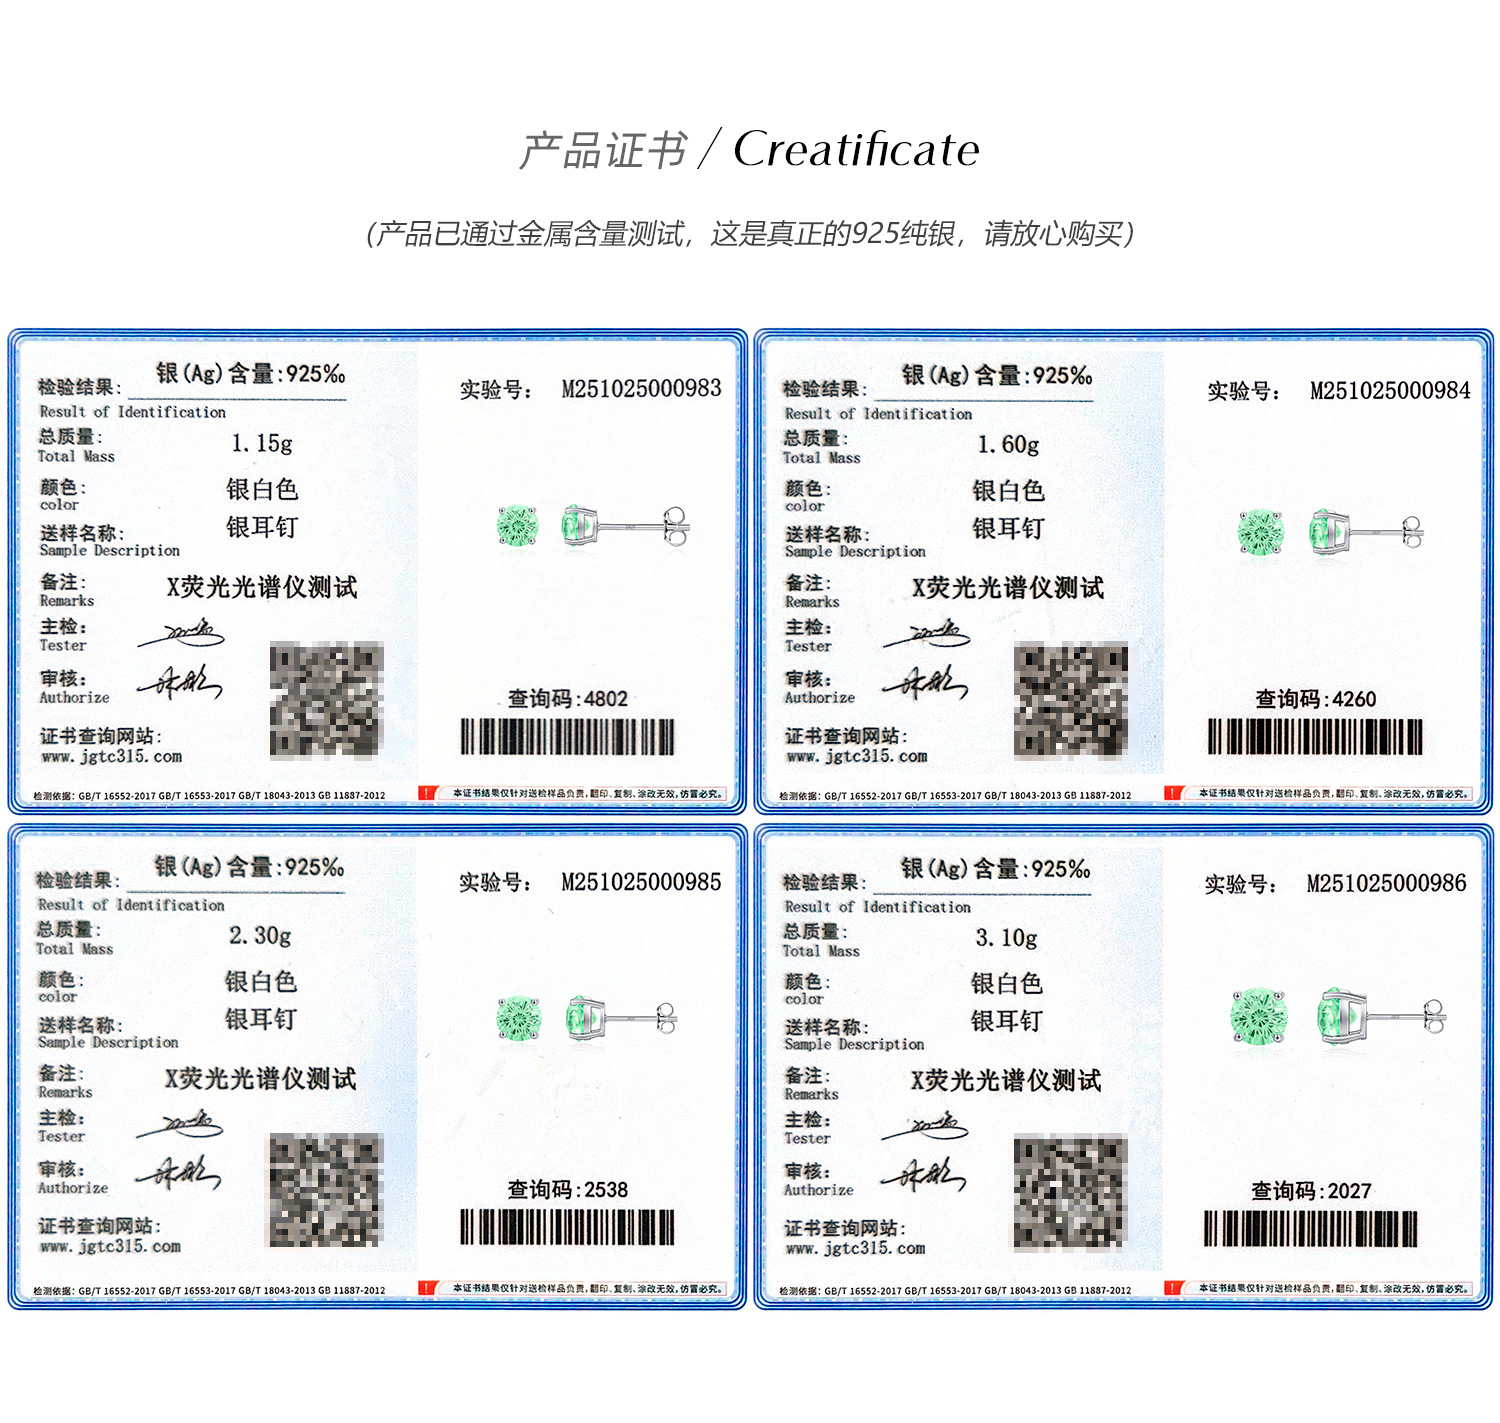This screenshot has height=1423, width=1500.
Task: Select barcode under query code 2538
Action: [x=567, y=1227]
